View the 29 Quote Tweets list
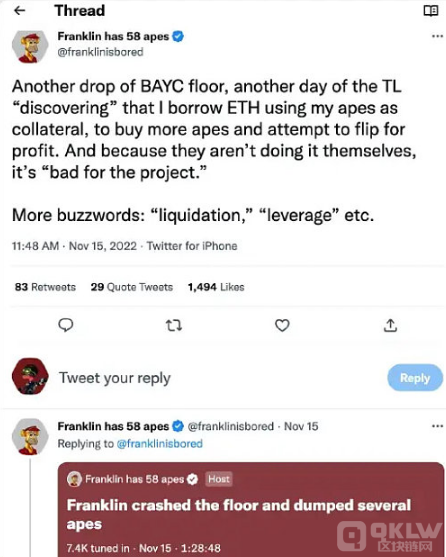 tap(132, 287)
